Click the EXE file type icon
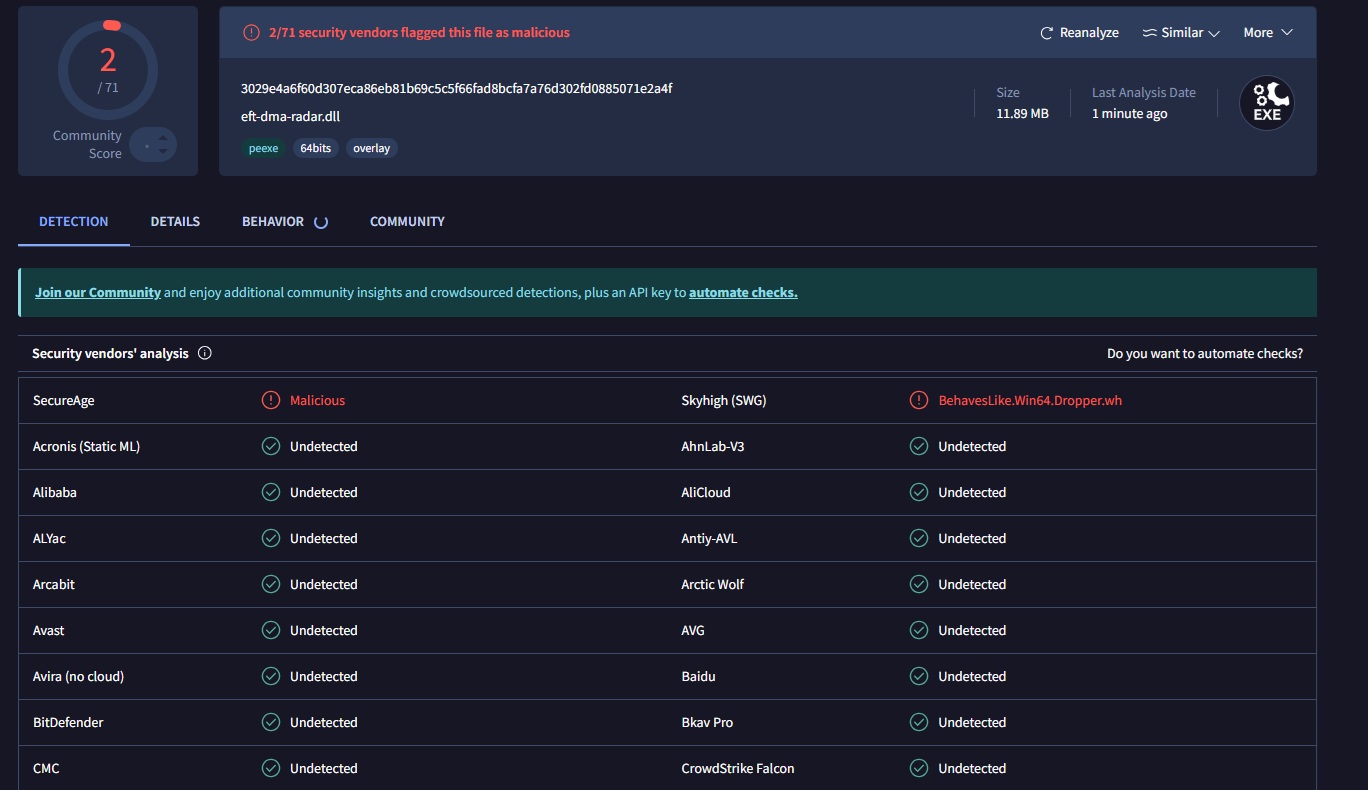This screenshot has width=1368, height=790. [1267, 104]
